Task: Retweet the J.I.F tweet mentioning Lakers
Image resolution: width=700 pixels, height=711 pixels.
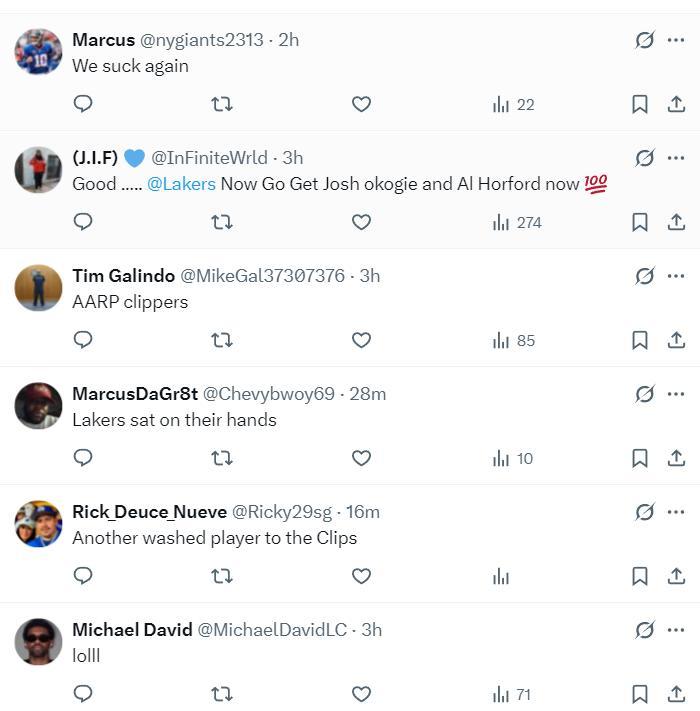Action: click(222, 222)
